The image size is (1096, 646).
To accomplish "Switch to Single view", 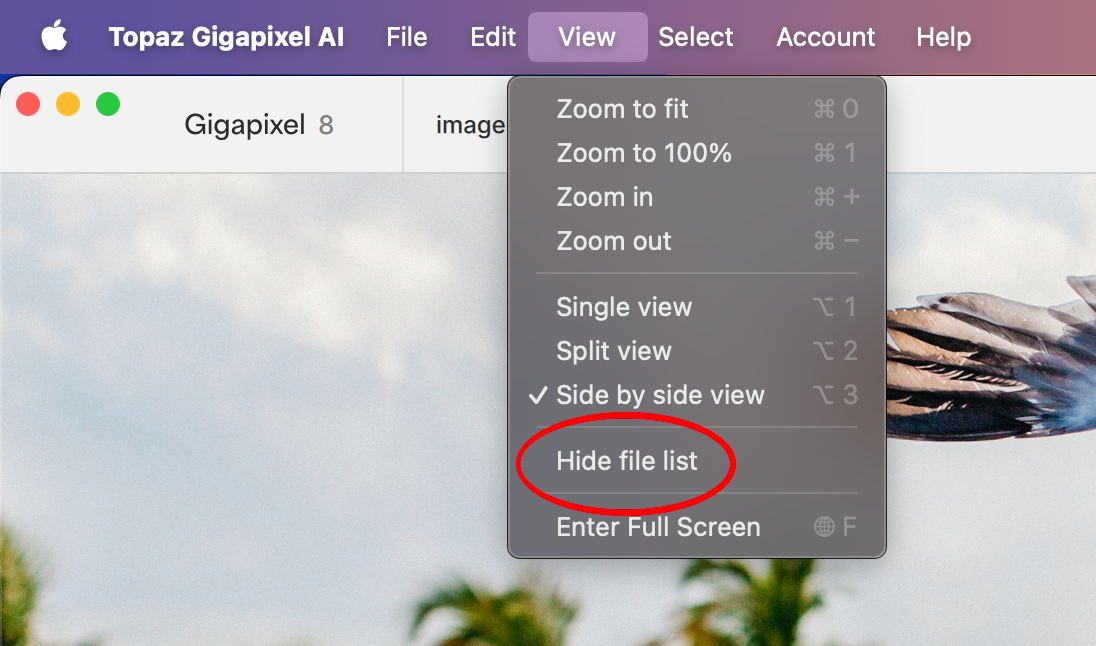I will (624, 307).
